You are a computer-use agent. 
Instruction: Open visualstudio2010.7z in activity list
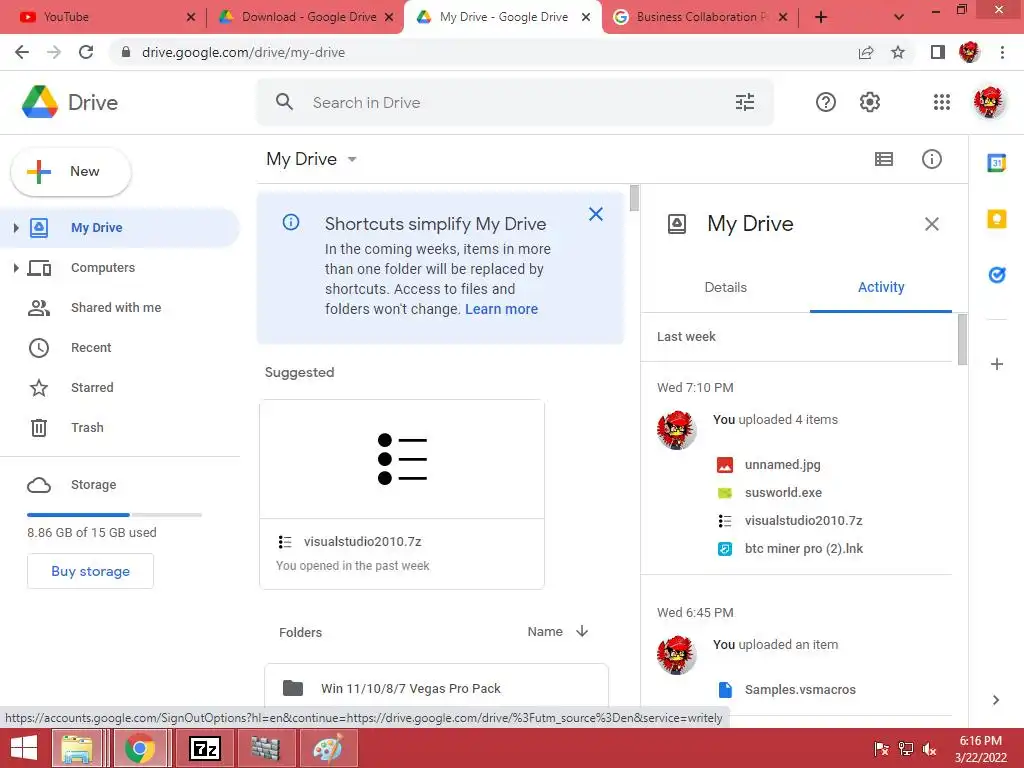coord(803,520)
